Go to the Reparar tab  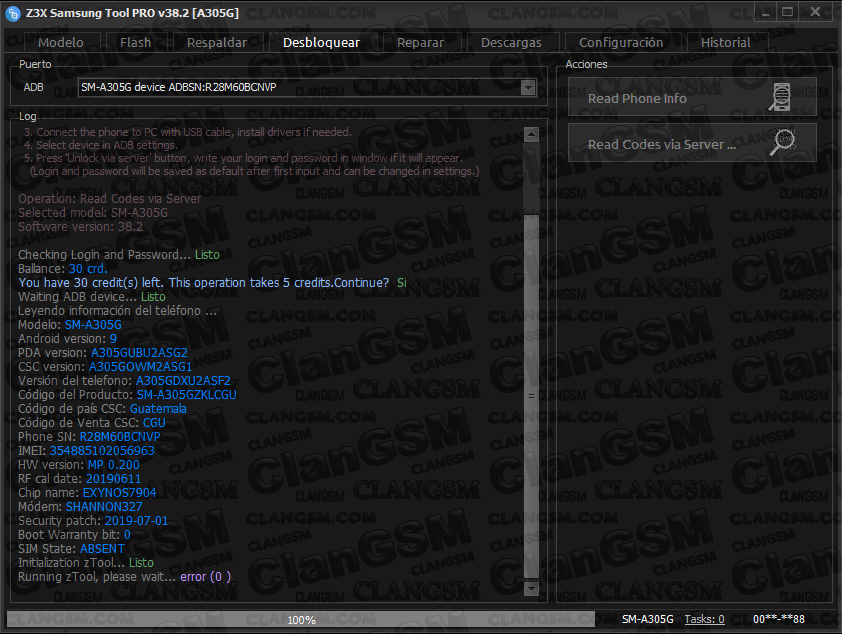tap(421, 42)
